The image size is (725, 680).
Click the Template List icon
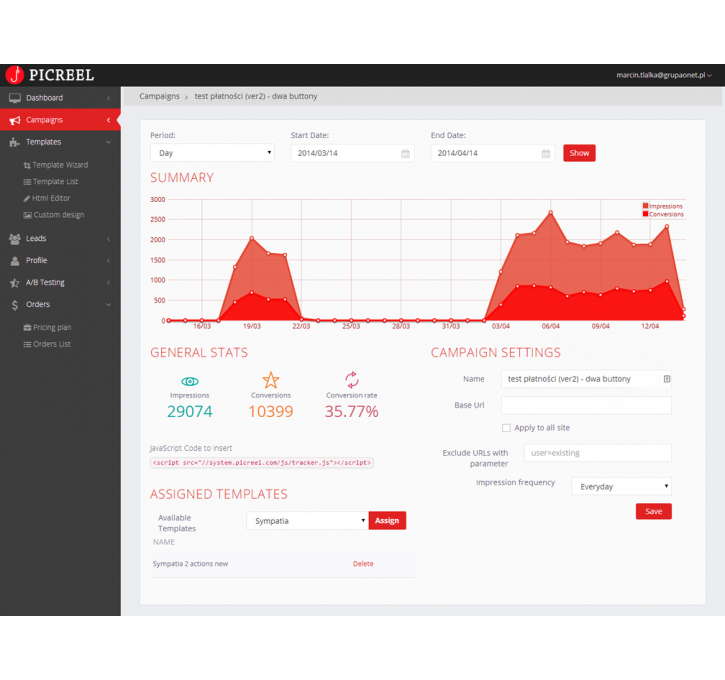point(27,182)
